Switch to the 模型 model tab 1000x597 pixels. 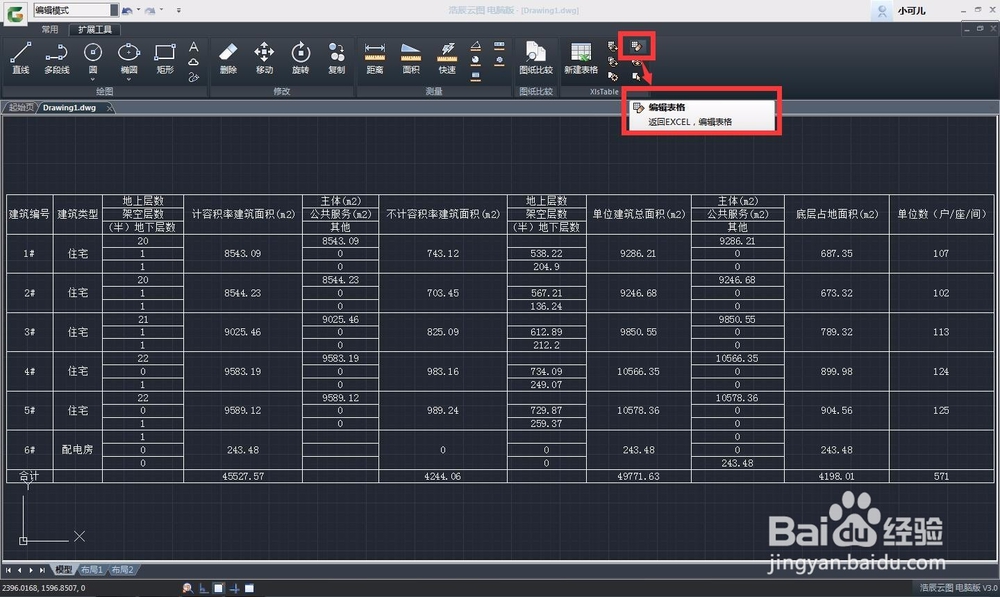(63, 570)
